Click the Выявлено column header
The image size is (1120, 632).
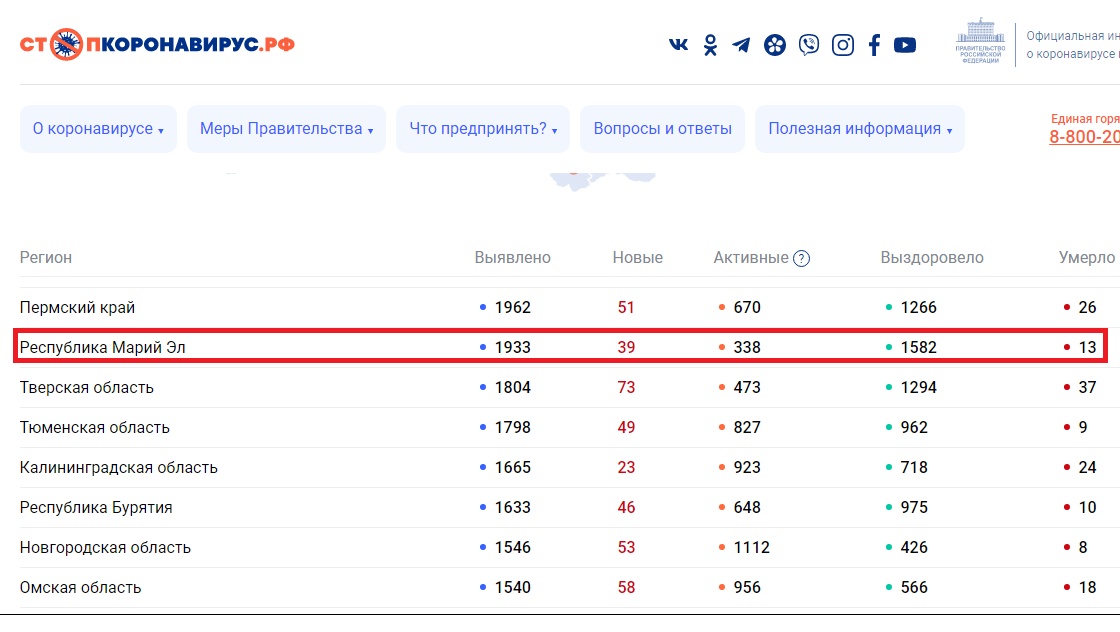pyautogui.click(x=512, y=258)
